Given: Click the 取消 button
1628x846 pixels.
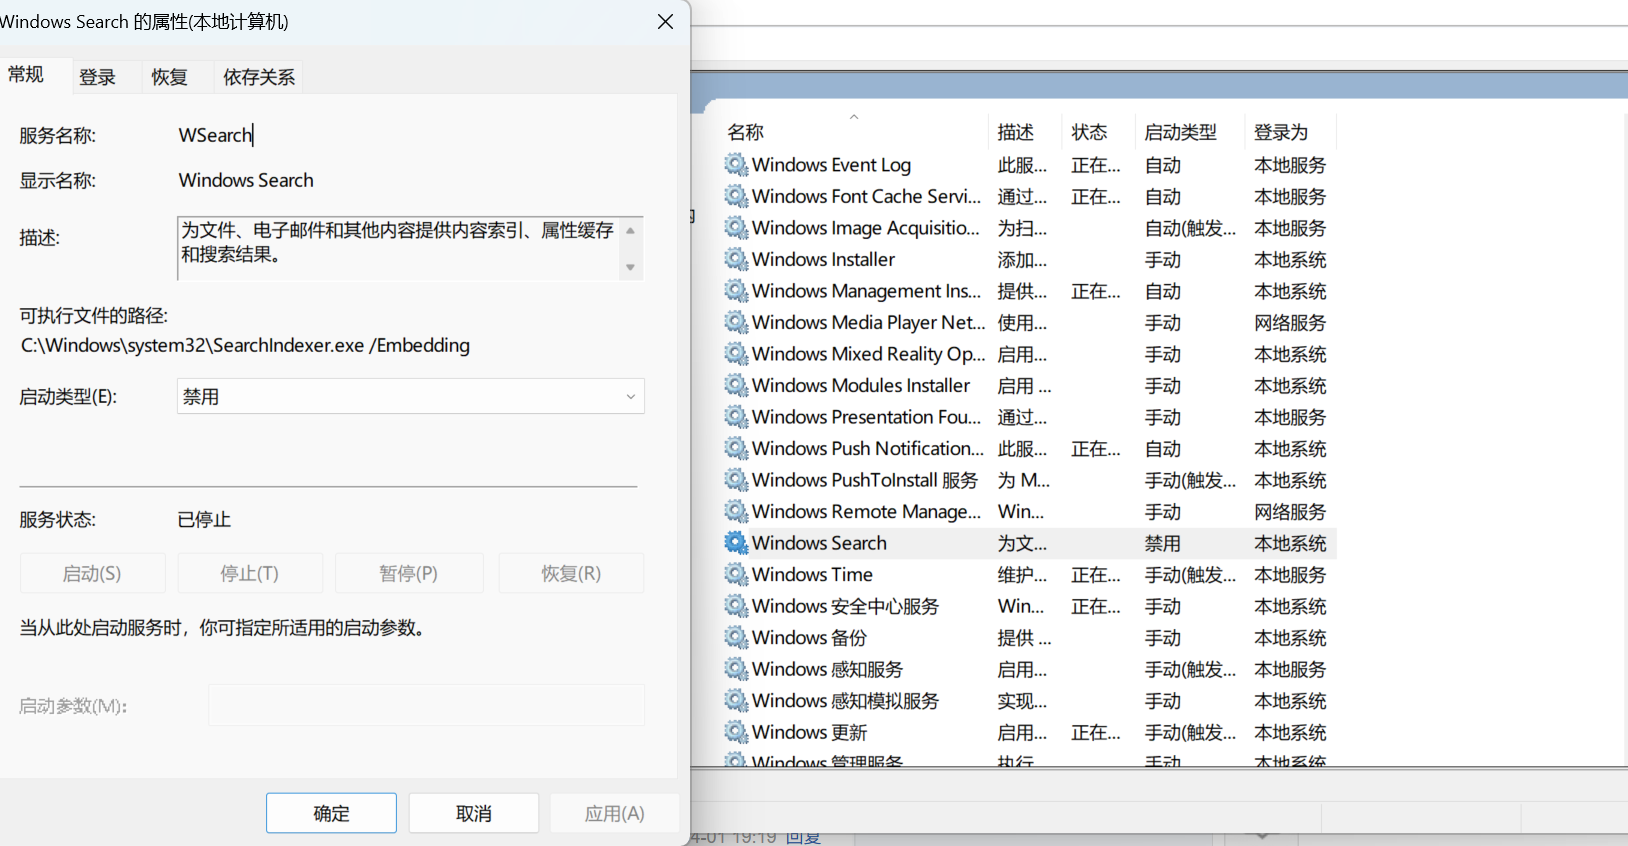Looking at the screenshot, I should (x=474, y=813).
